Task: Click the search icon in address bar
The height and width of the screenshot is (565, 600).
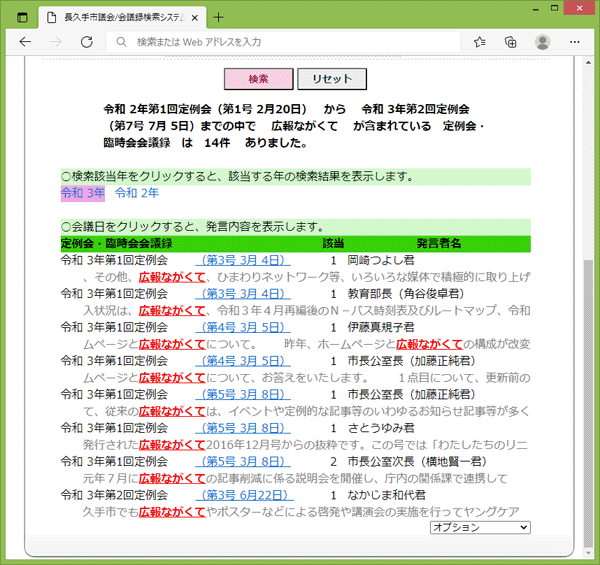Action: pos(121,42)
